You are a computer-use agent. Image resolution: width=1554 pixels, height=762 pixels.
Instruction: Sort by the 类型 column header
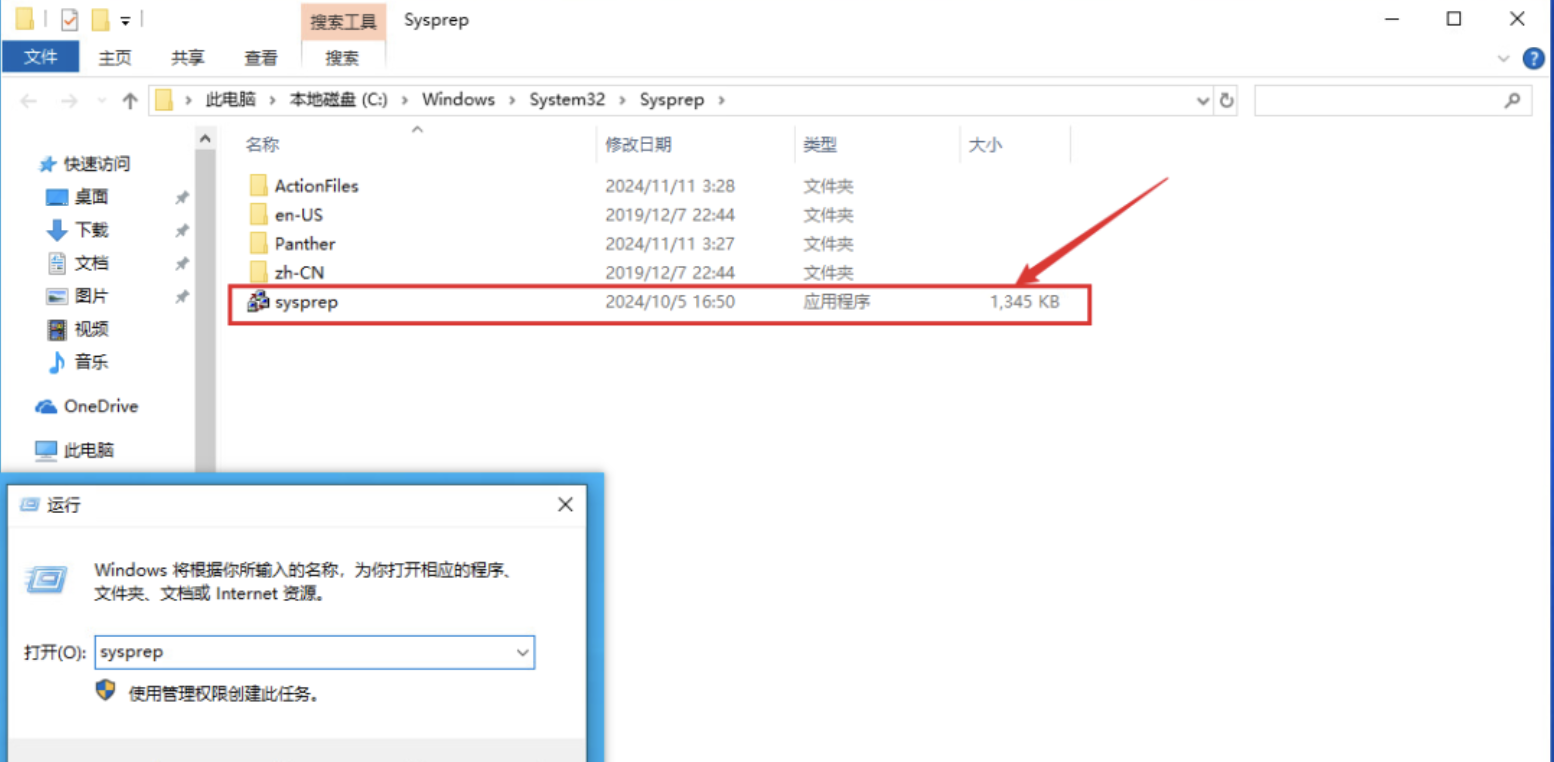click(820, 145)
